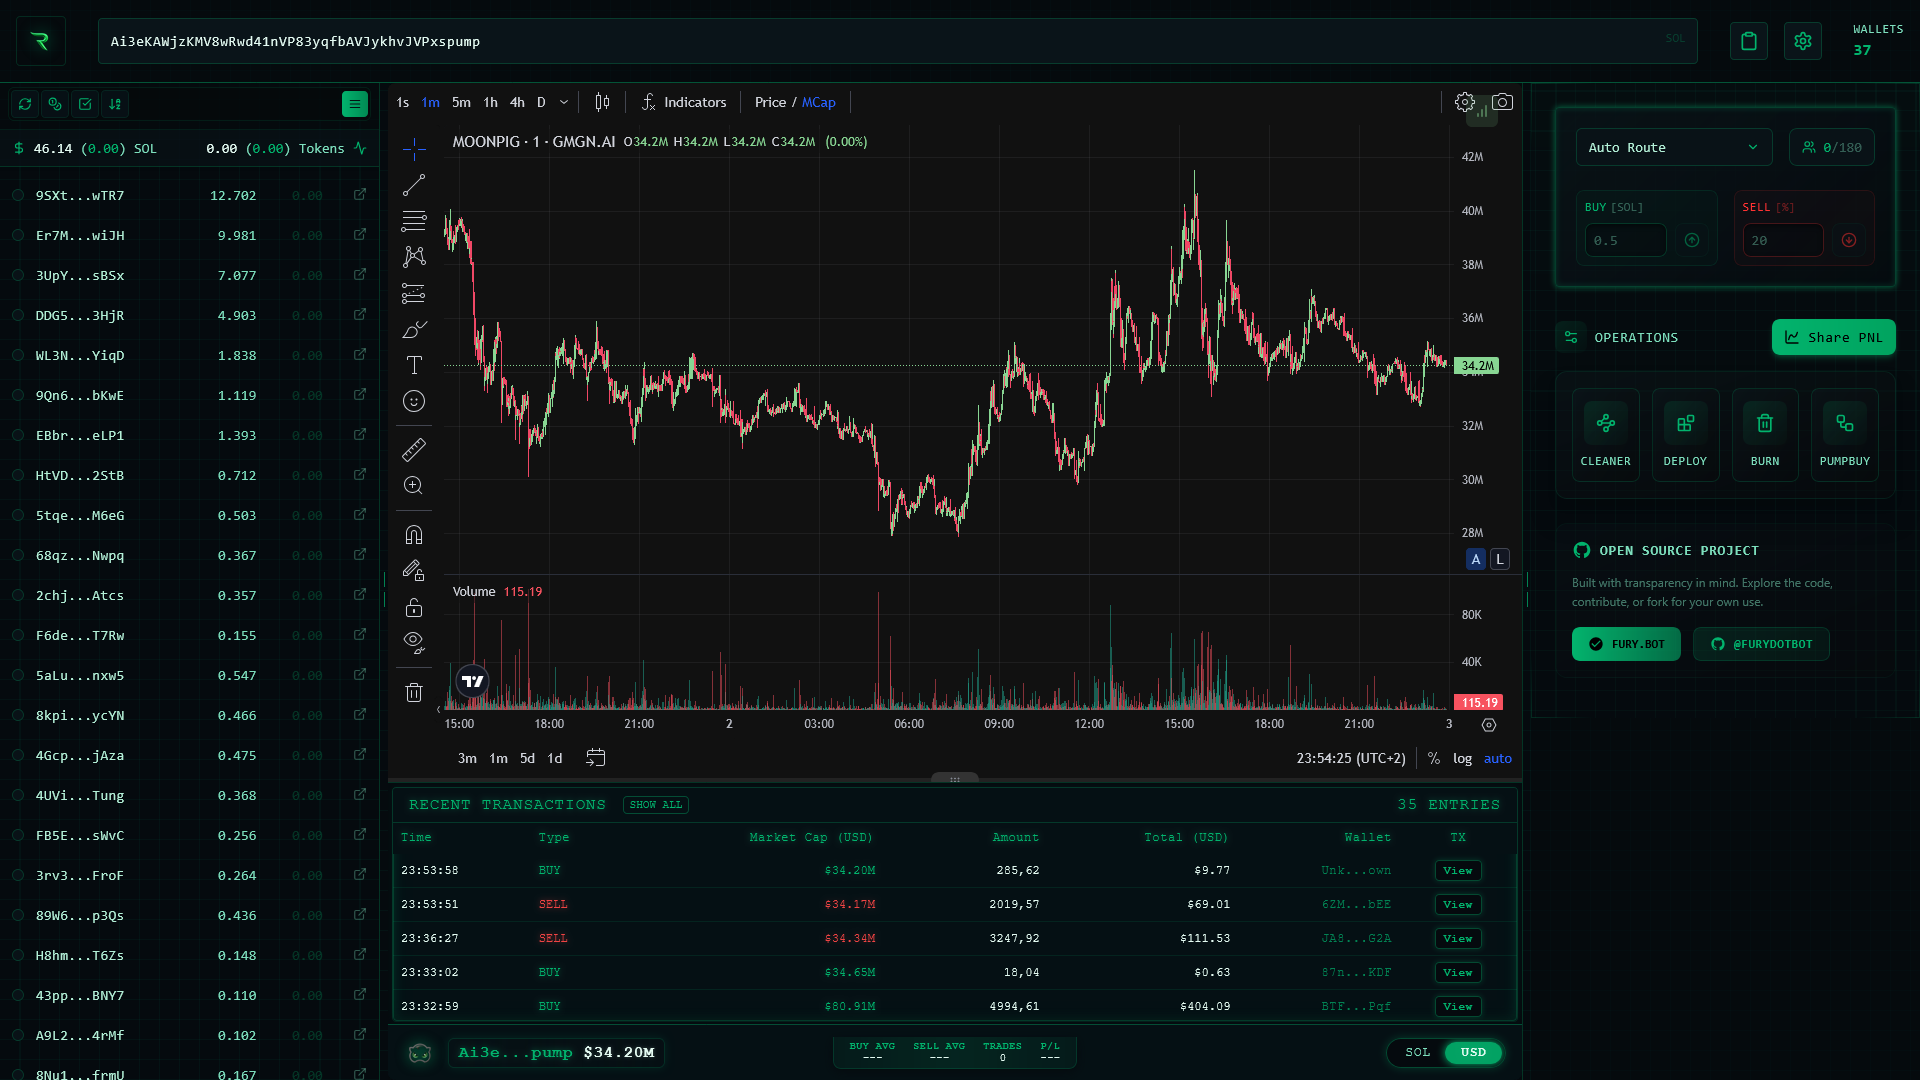Open the BURN operation
The height and width of the screenshot is (1080, 1920).
pos(1764,436)
